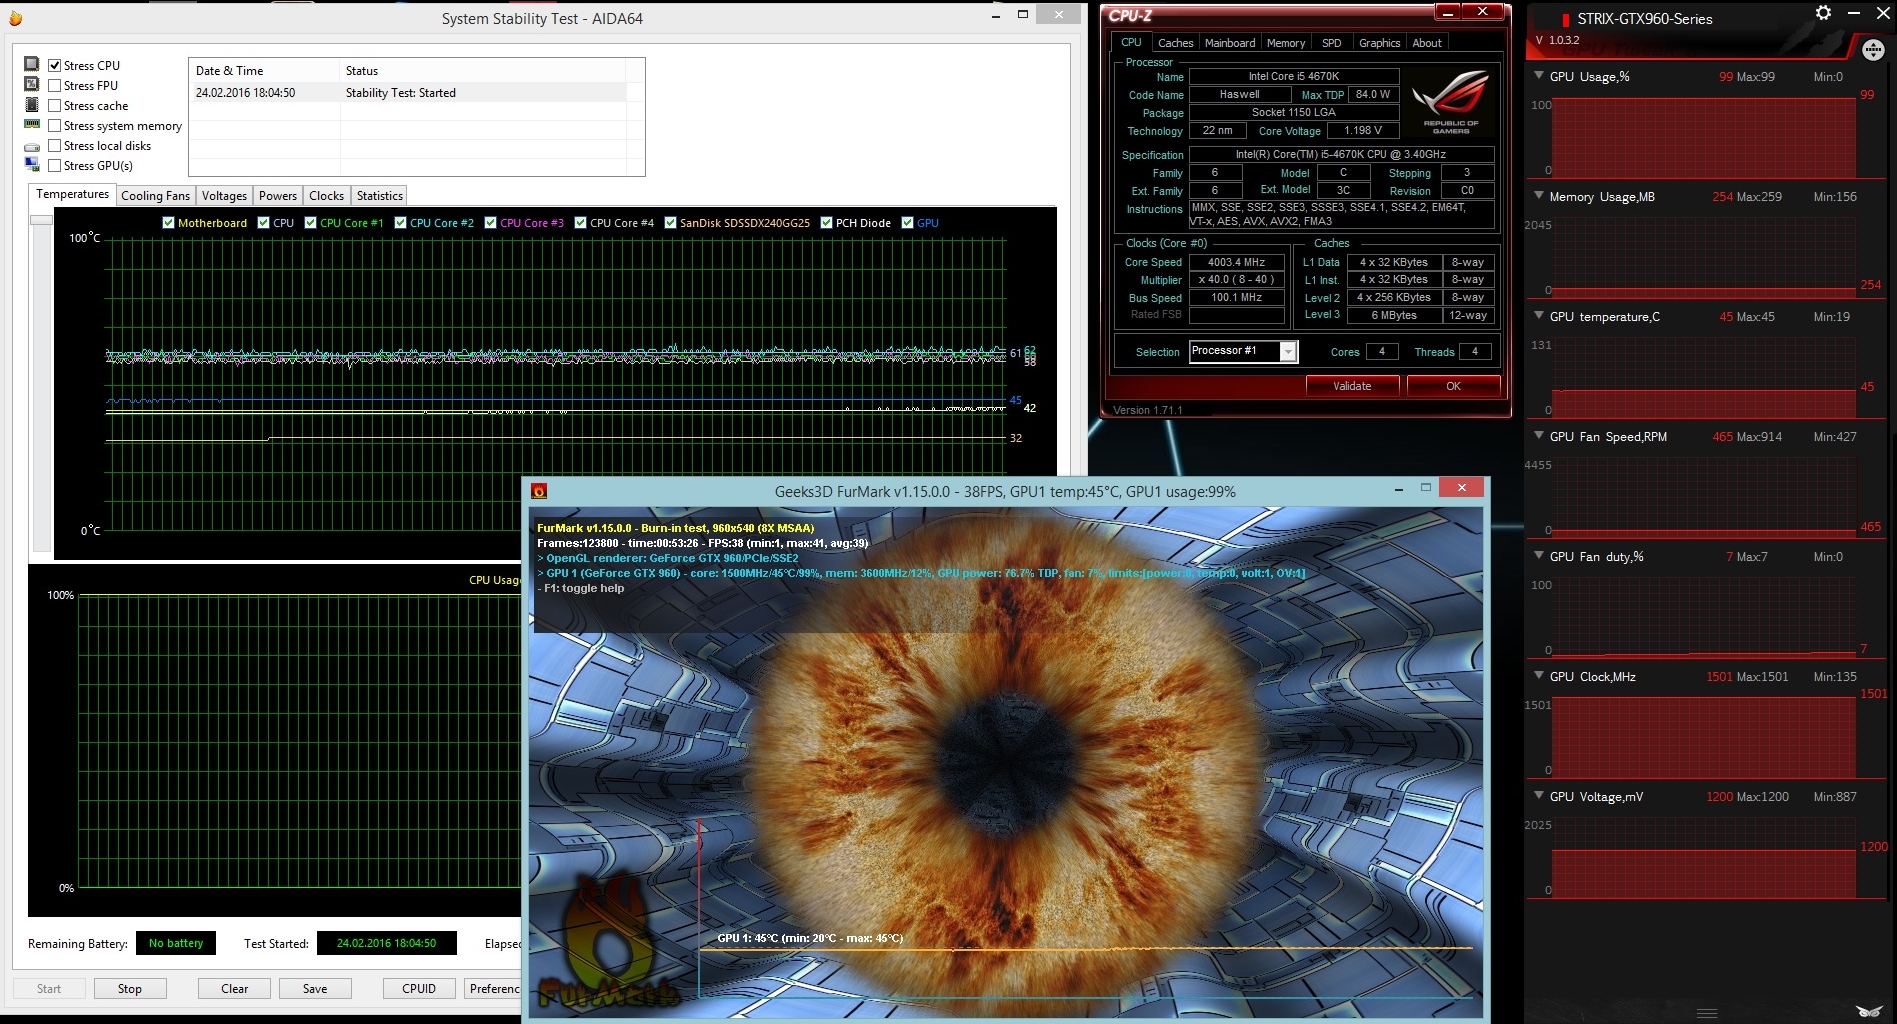
Task: Click the ROG logo at STRIX panel bottom
Action: [1868, 1010]
